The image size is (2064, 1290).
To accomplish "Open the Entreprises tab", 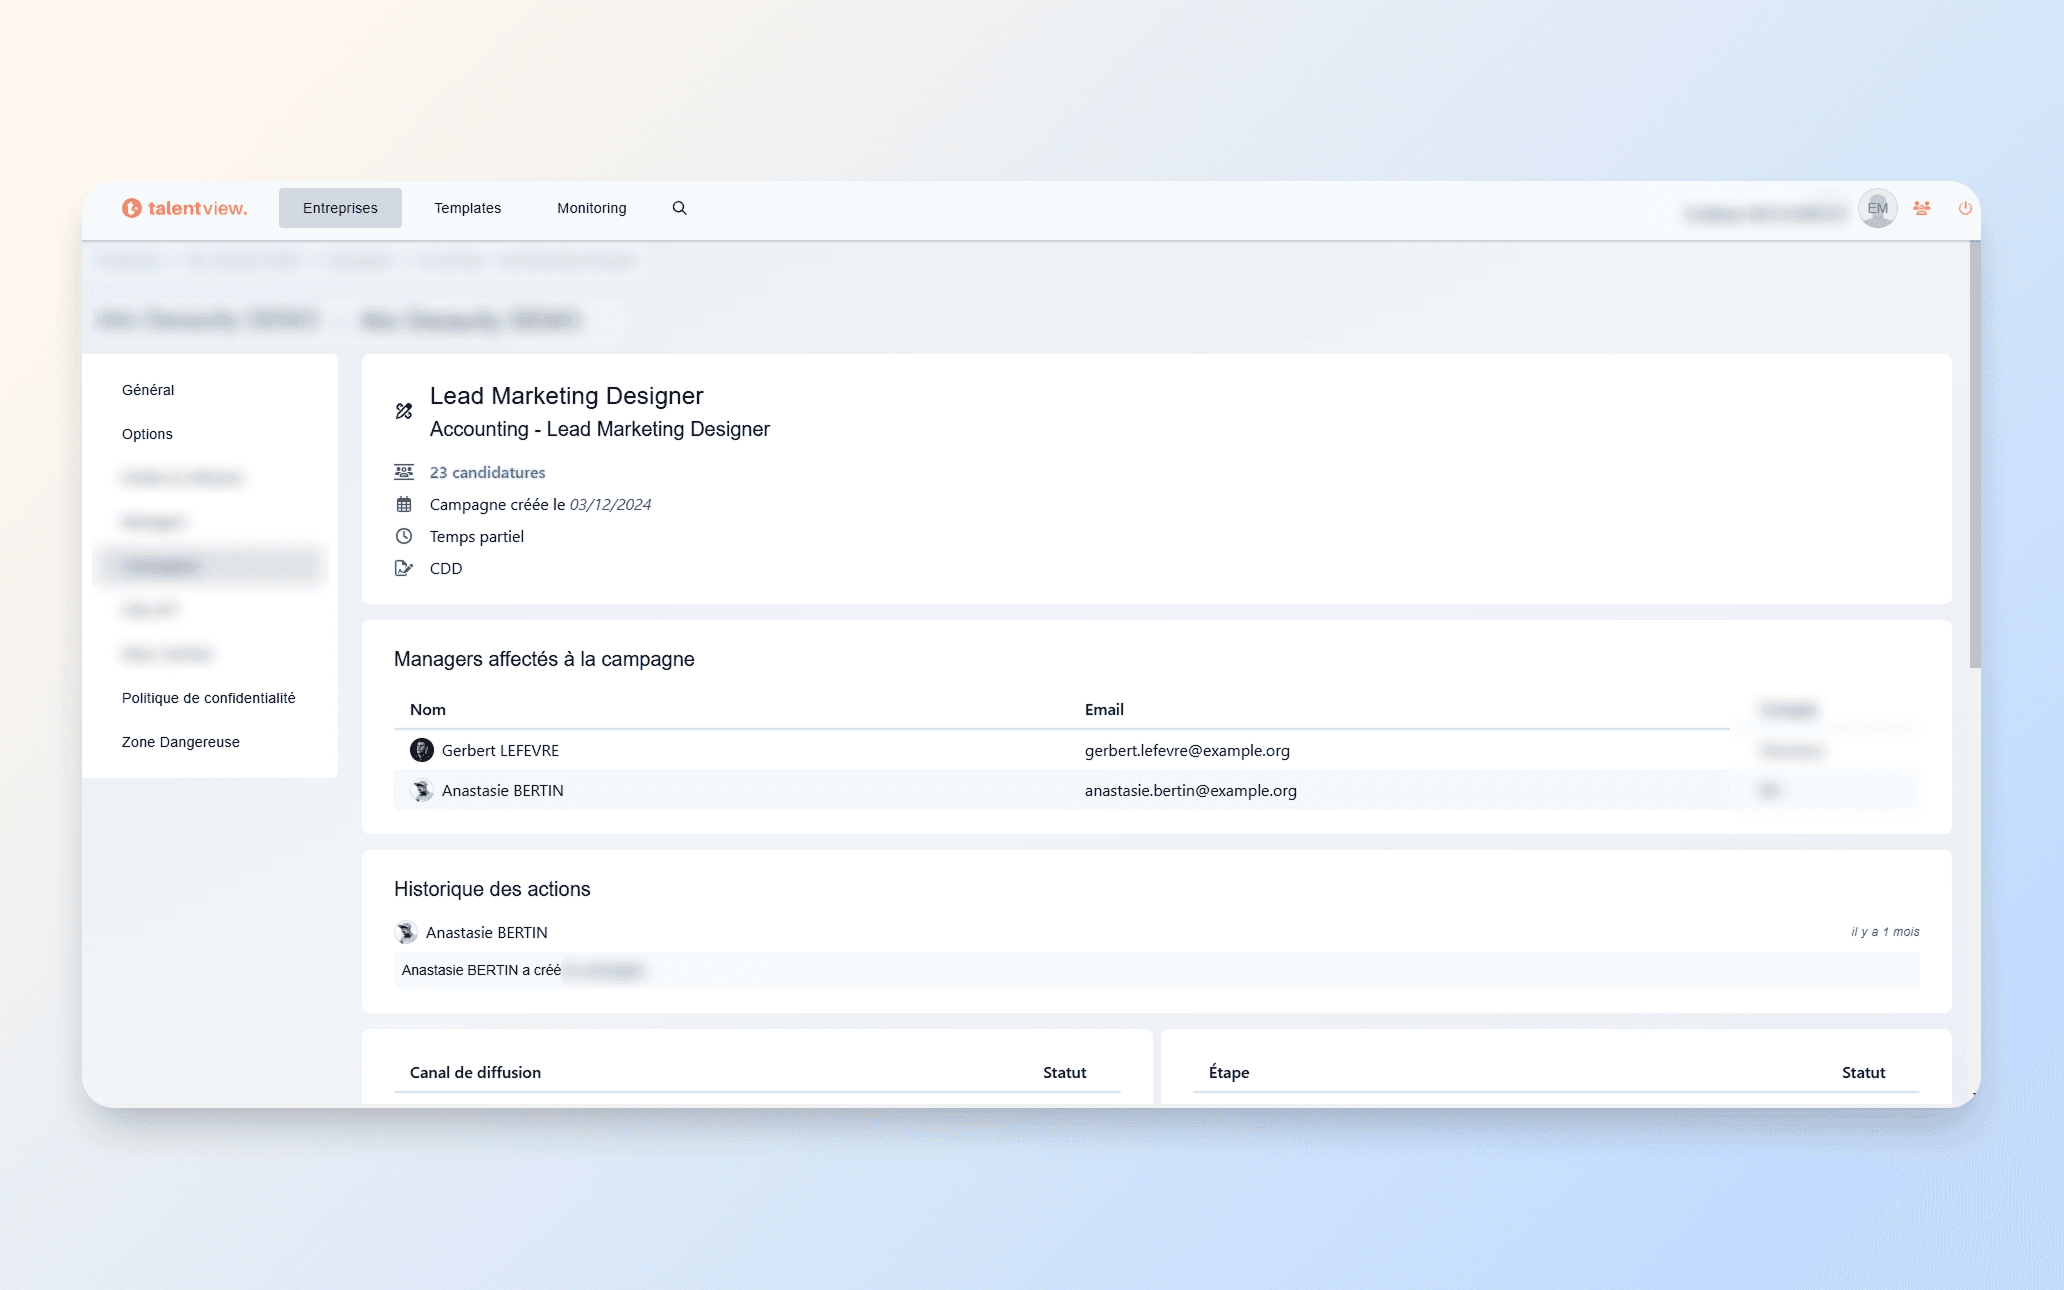I will click(x=340, y=208).
